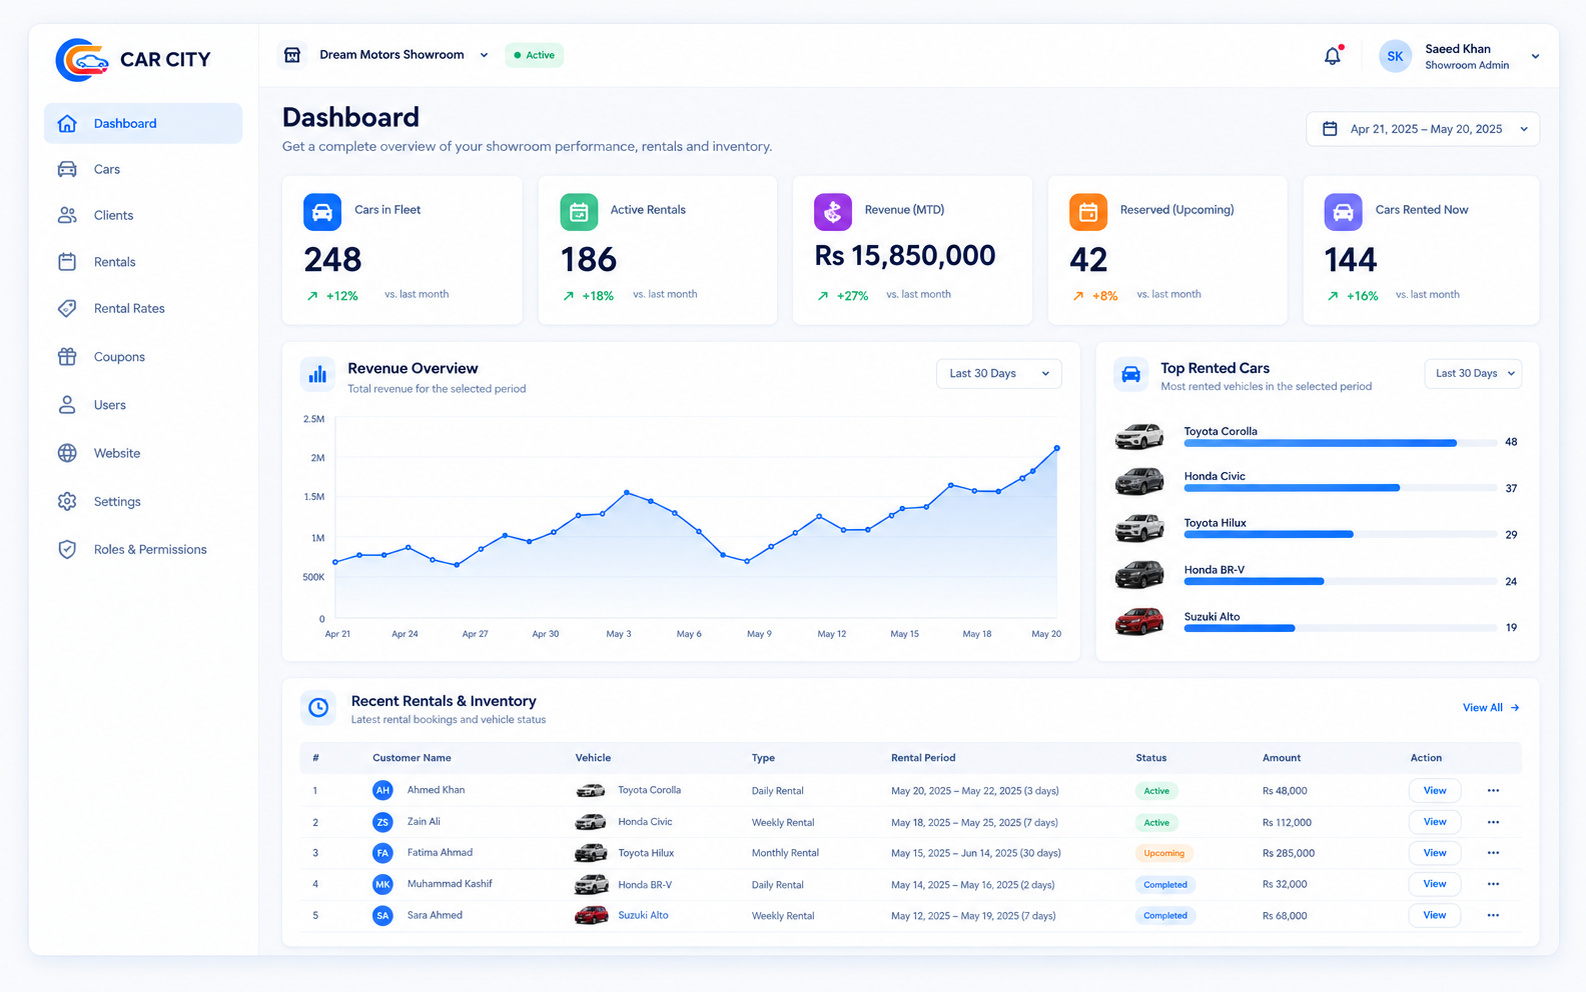Open more options for Muhammad Kashif's rental
This screenshot has width=1586, height=992.
[x=1493, y=884]
